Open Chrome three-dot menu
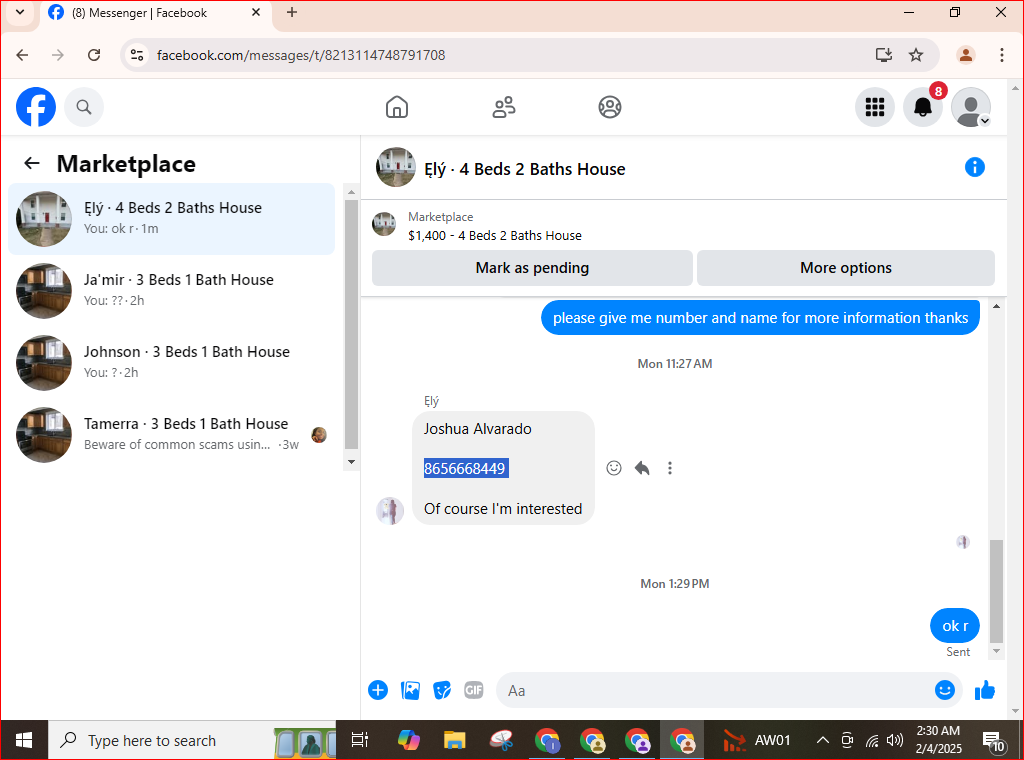 point(1001,55)
